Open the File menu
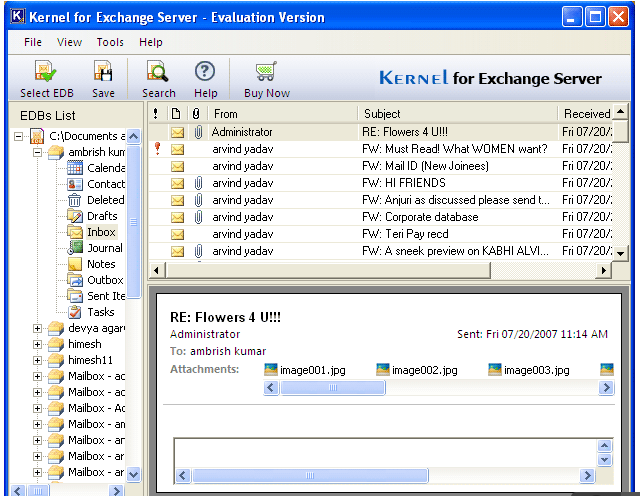The height and width of the screenshot is (496, 640). (x=33, y=42)
